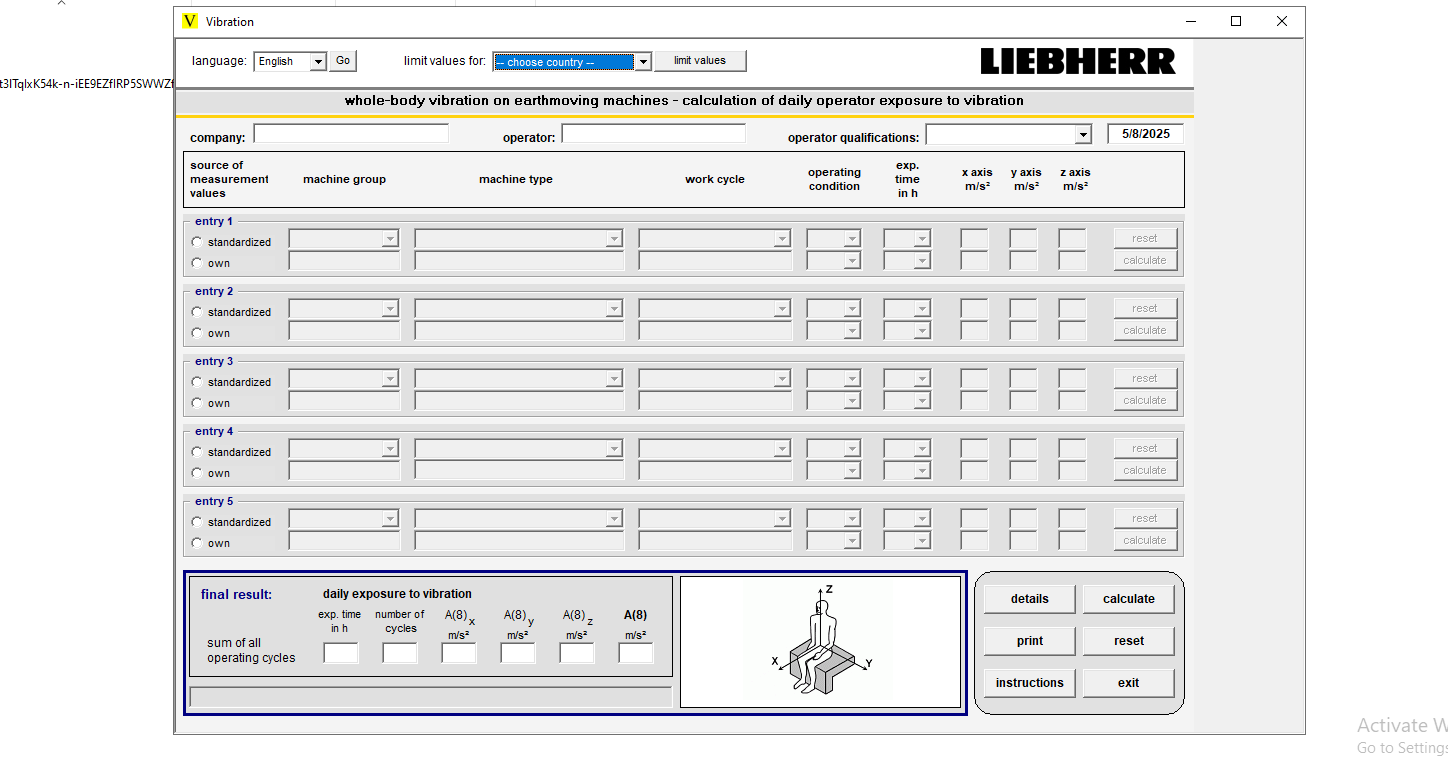Open entry 1 machine type dropdown
The height and width of the screenshot is (782, 1448).
tap(613, 239)
